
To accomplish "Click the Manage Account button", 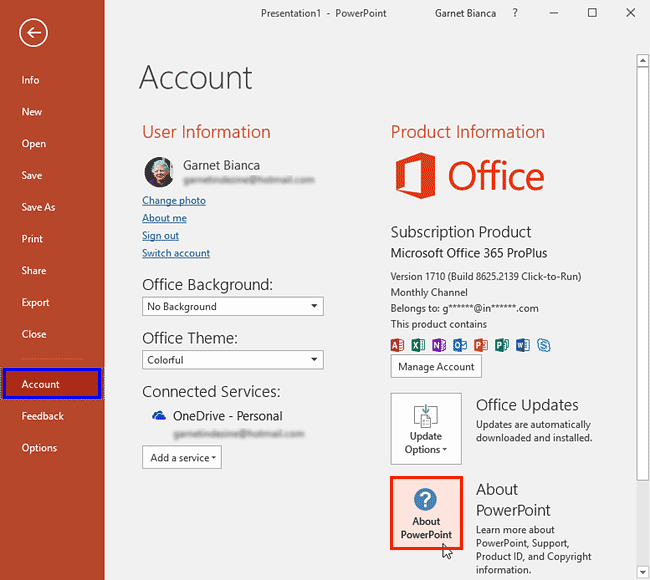I will [436, 366].
